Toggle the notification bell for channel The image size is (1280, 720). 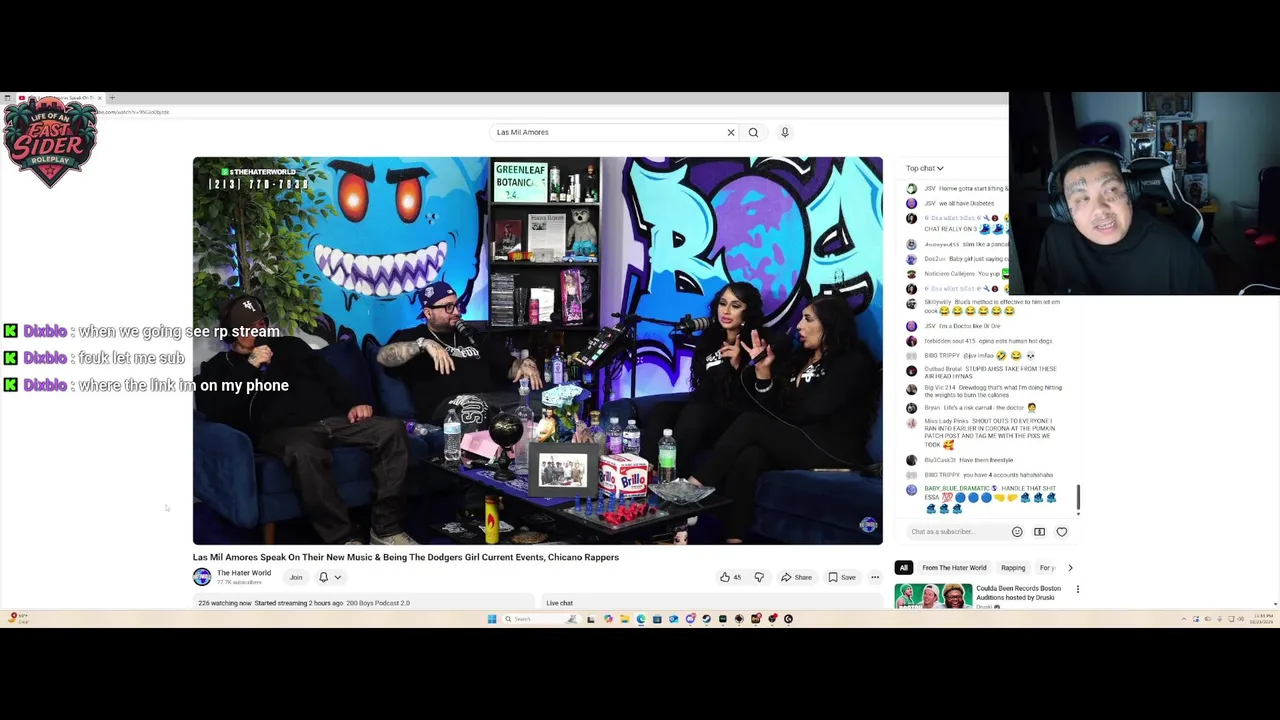pos(323,577)
